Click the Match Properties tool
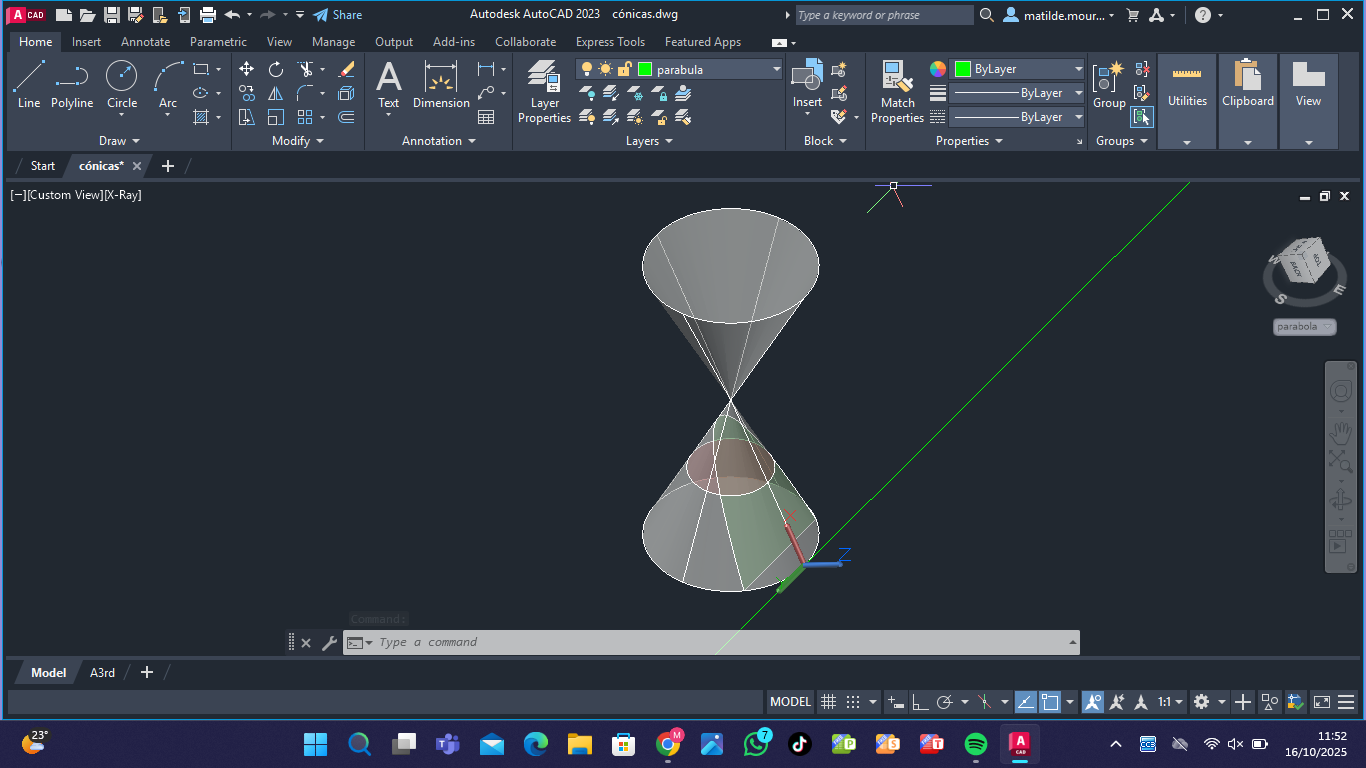1366x768 pixels. (x=897, y=92)
